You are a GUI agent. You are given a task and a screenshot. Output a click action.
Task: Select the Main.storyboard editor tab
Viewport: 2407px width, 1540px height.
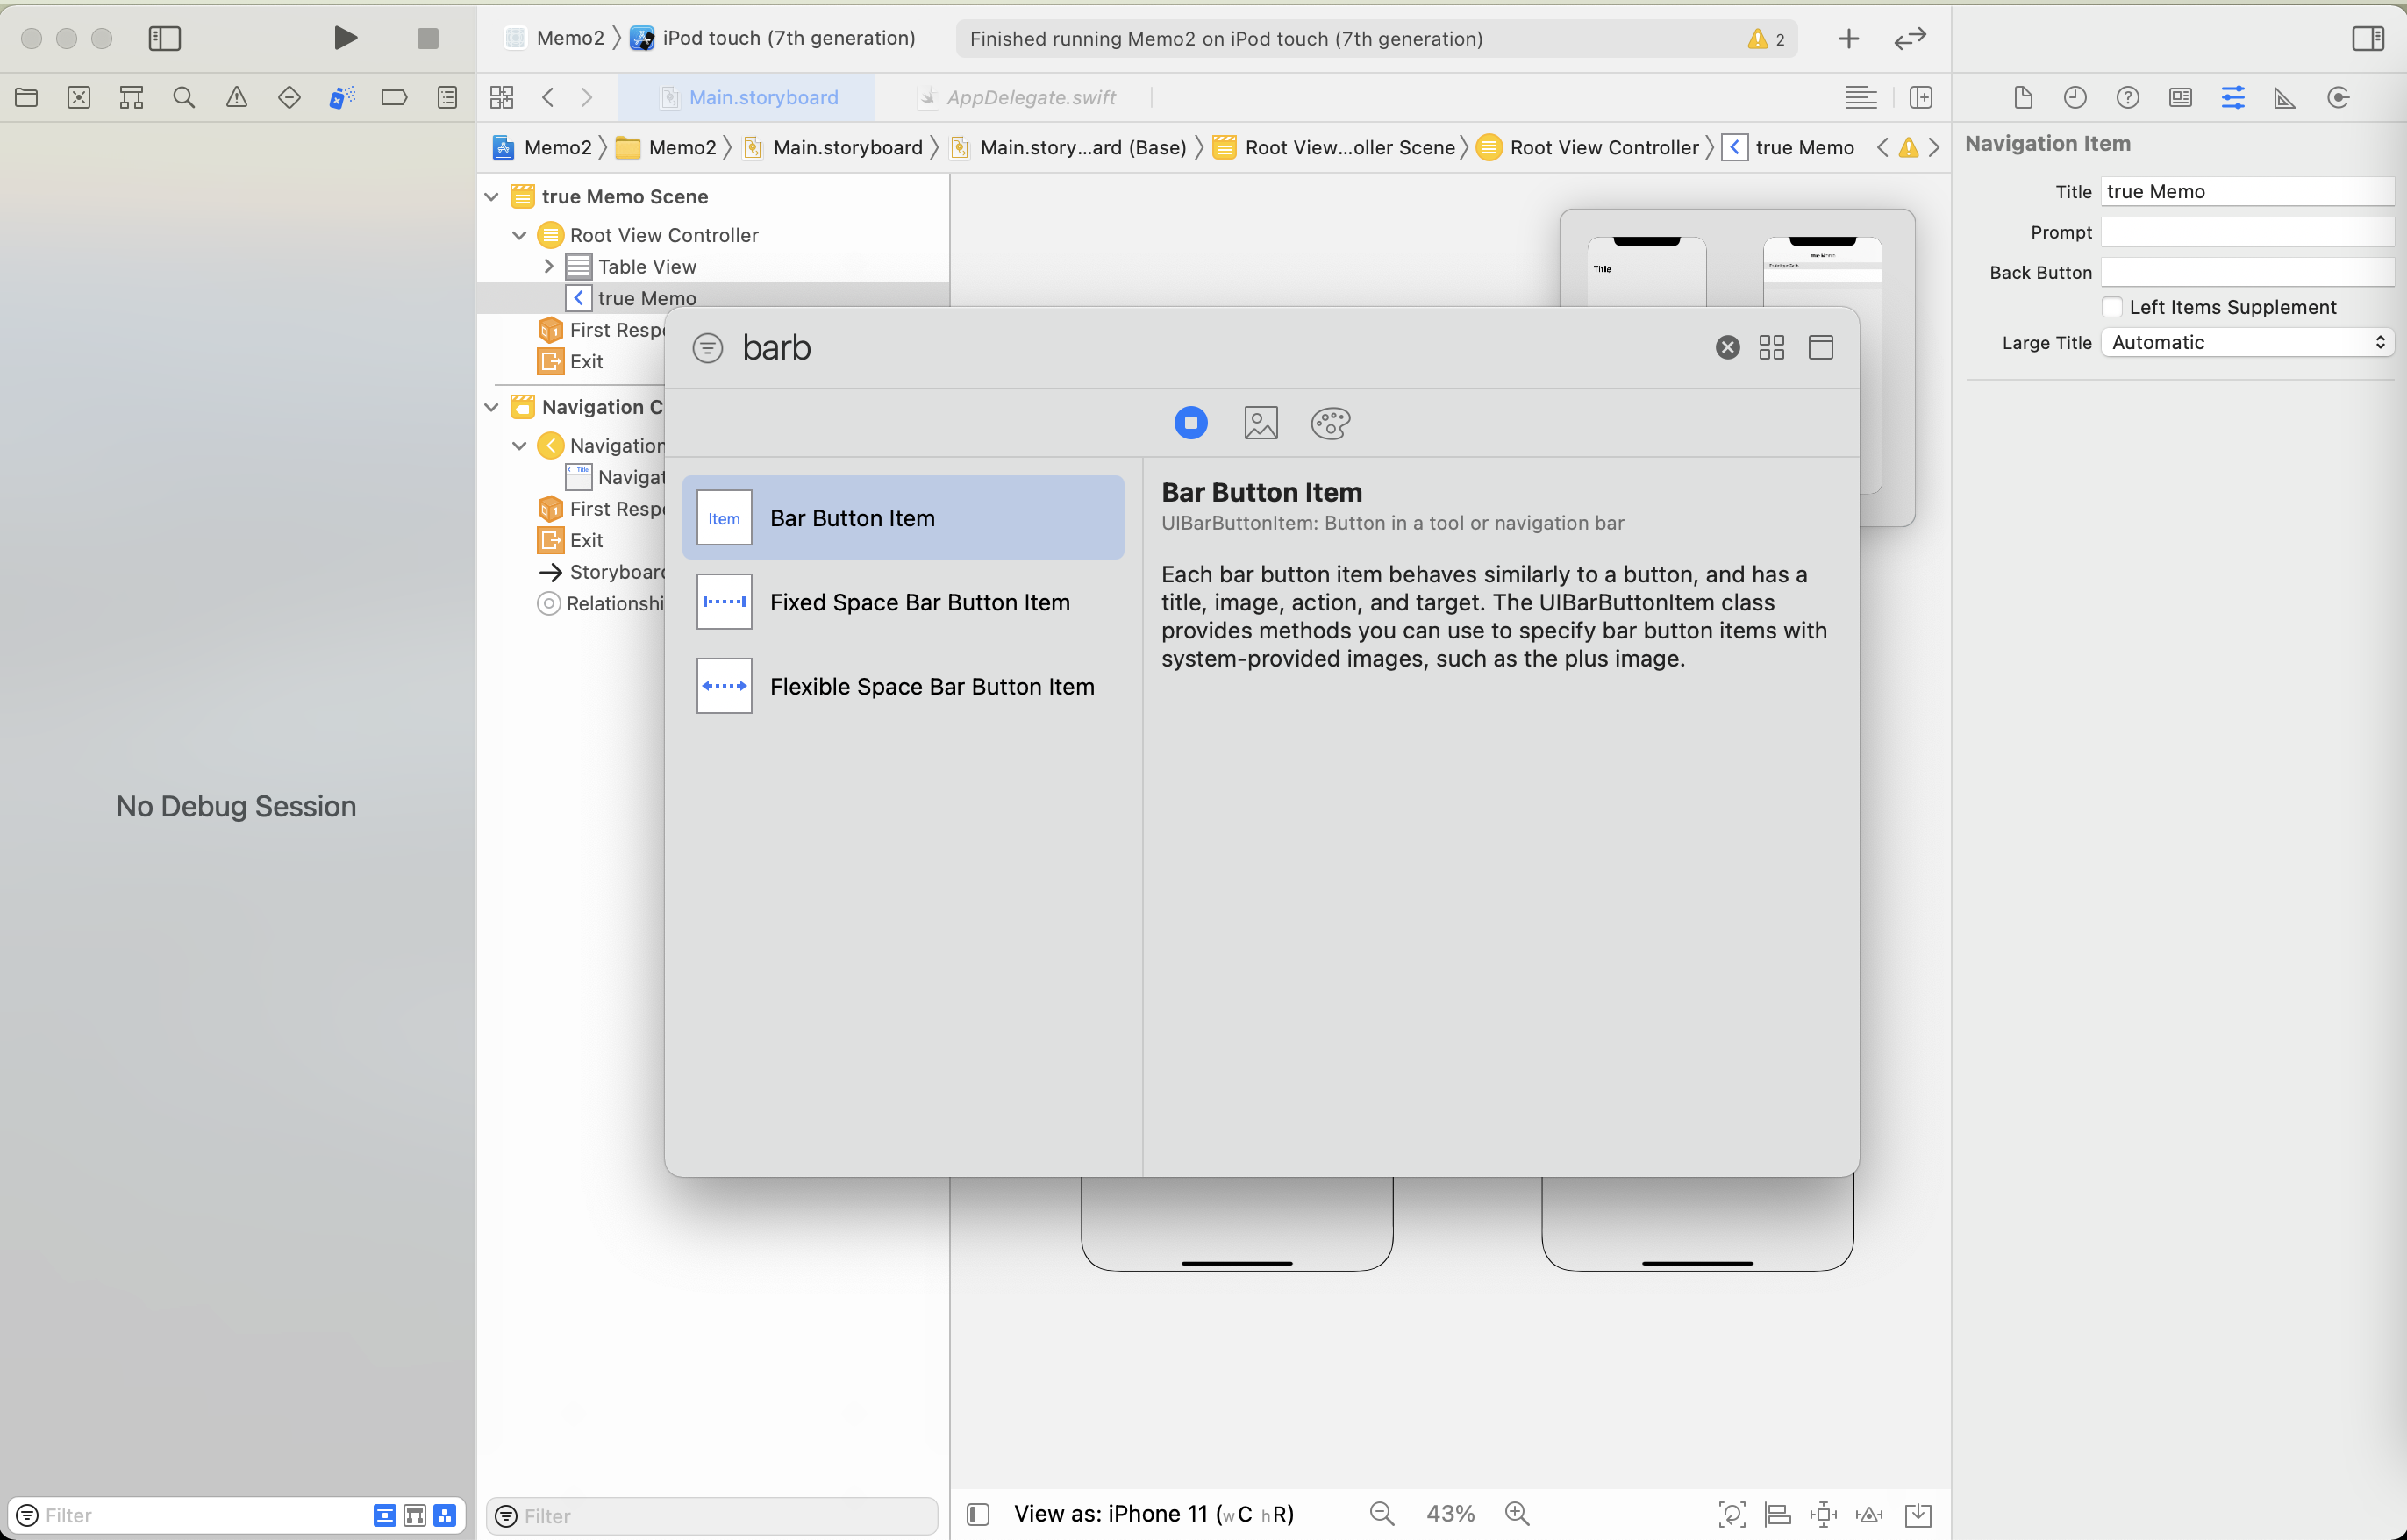[x=762, y=97]
